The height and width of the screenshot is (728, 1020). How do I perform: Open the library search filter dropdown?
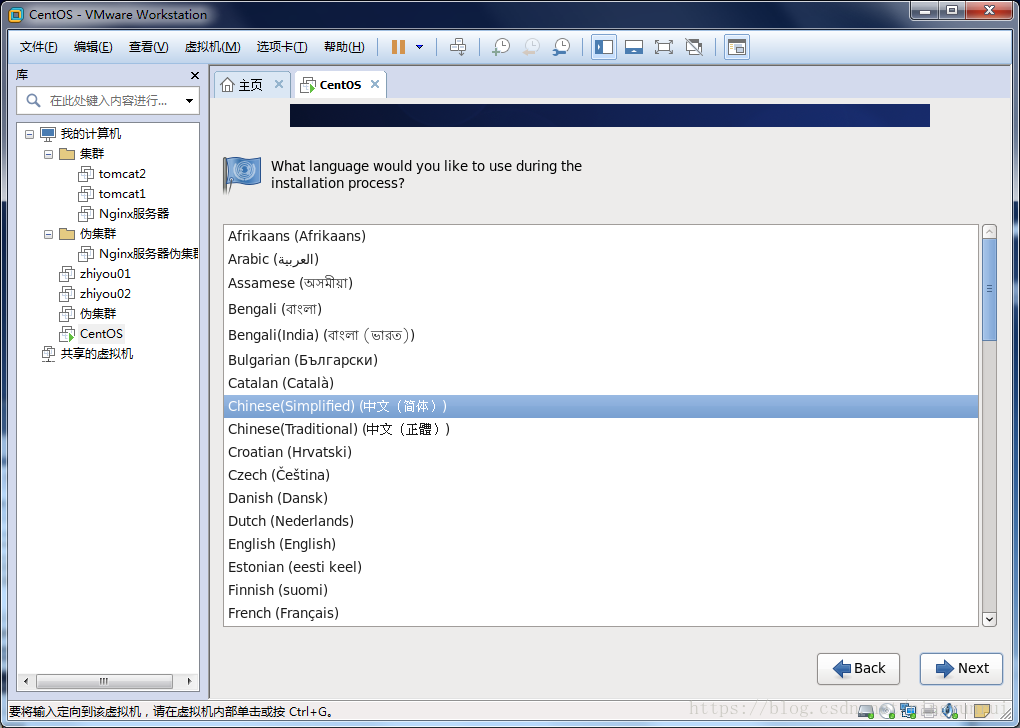pos(189,101)
